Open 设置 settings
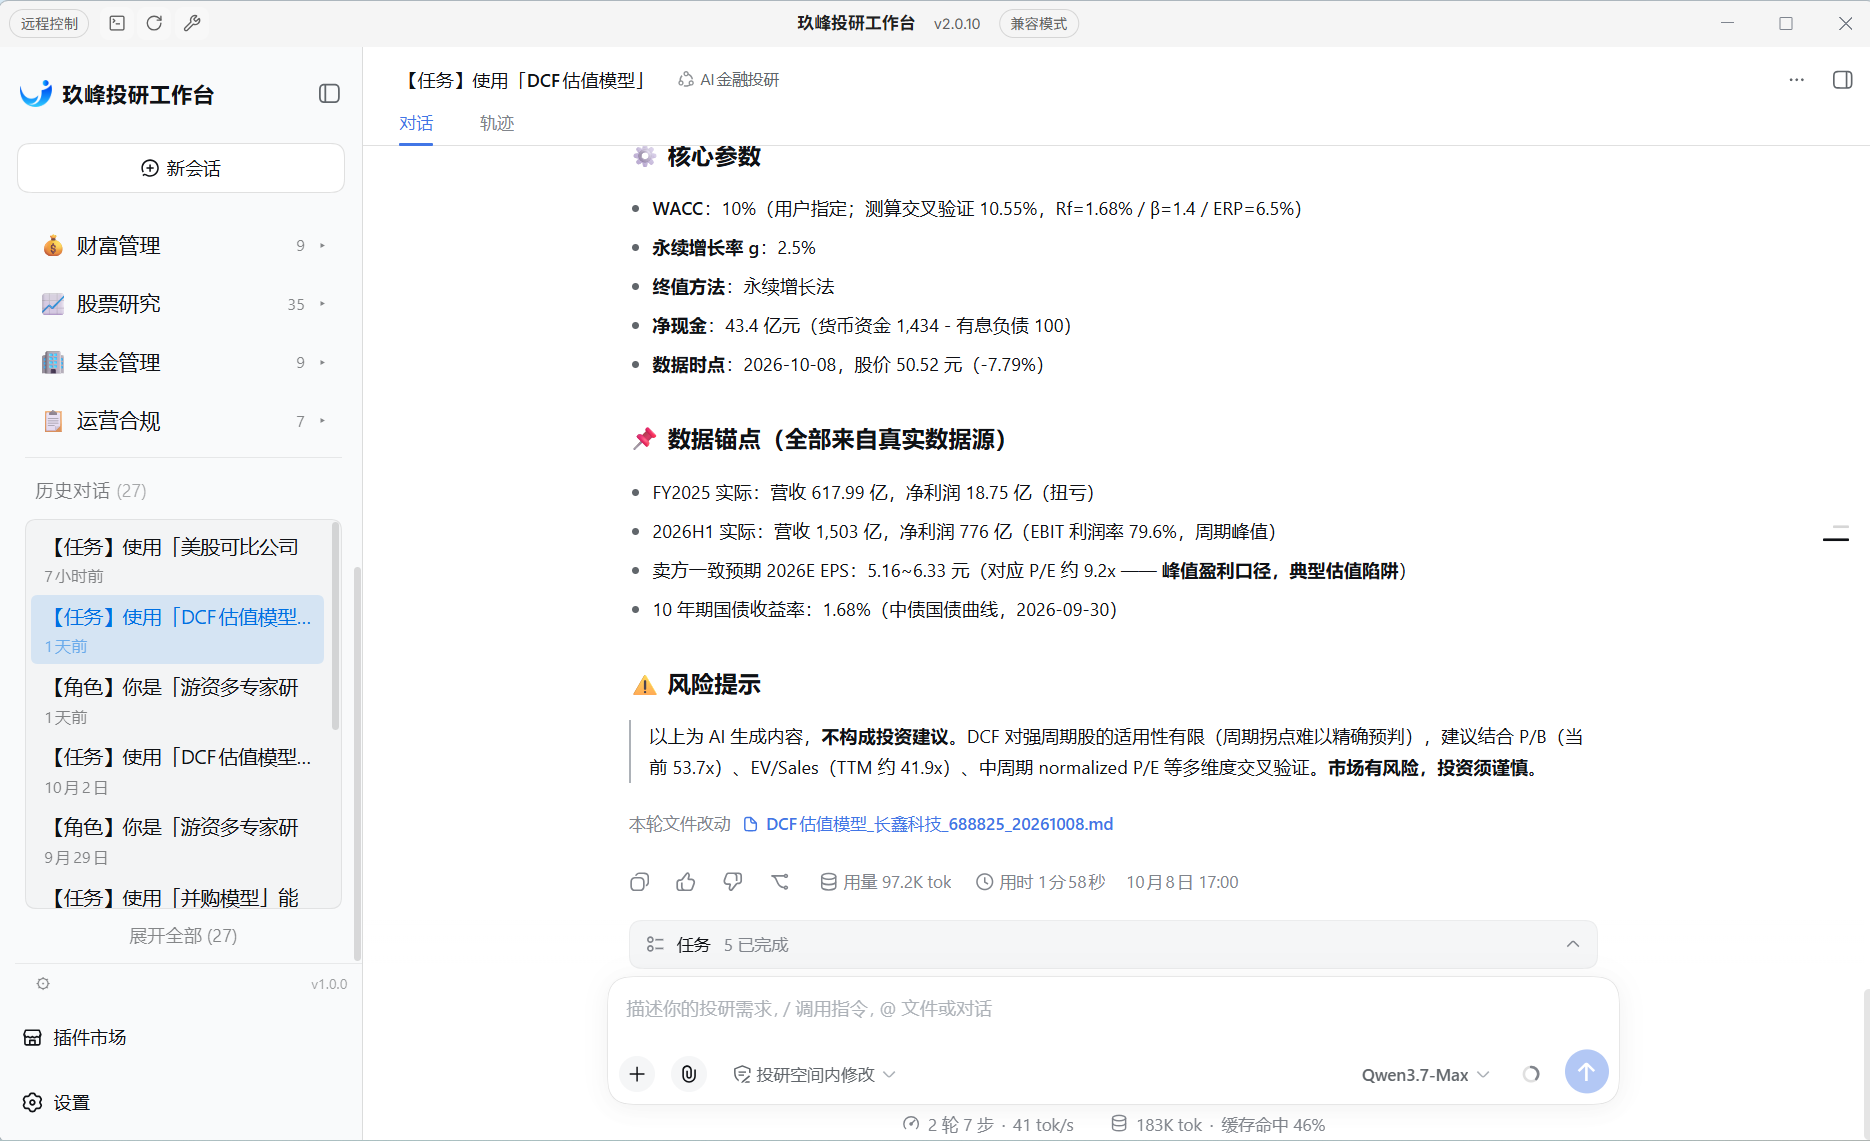 point(57,1102)
